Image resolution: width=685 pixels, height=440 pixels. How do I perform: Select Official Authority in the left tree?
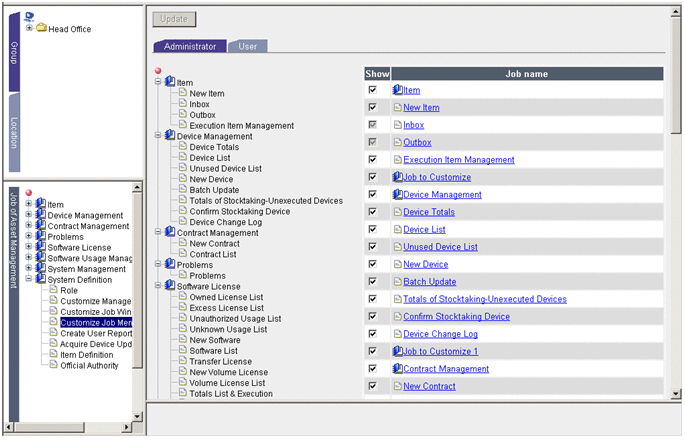[89, 365]
